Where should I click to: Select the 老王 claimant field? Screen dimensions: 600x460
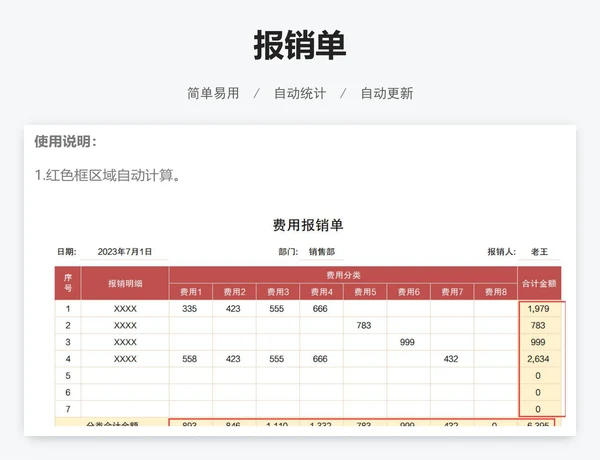click(539, 251)
